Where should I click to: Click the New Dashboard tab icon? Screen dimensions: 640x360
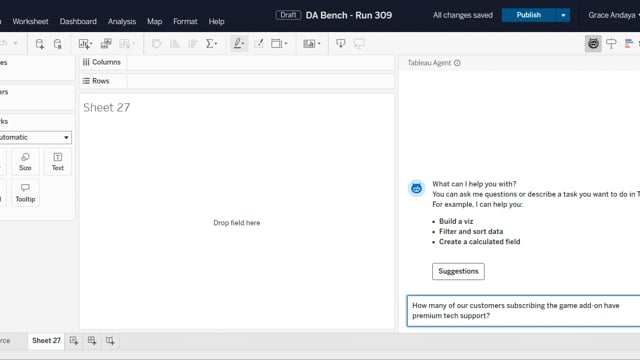tap(92, 340)
